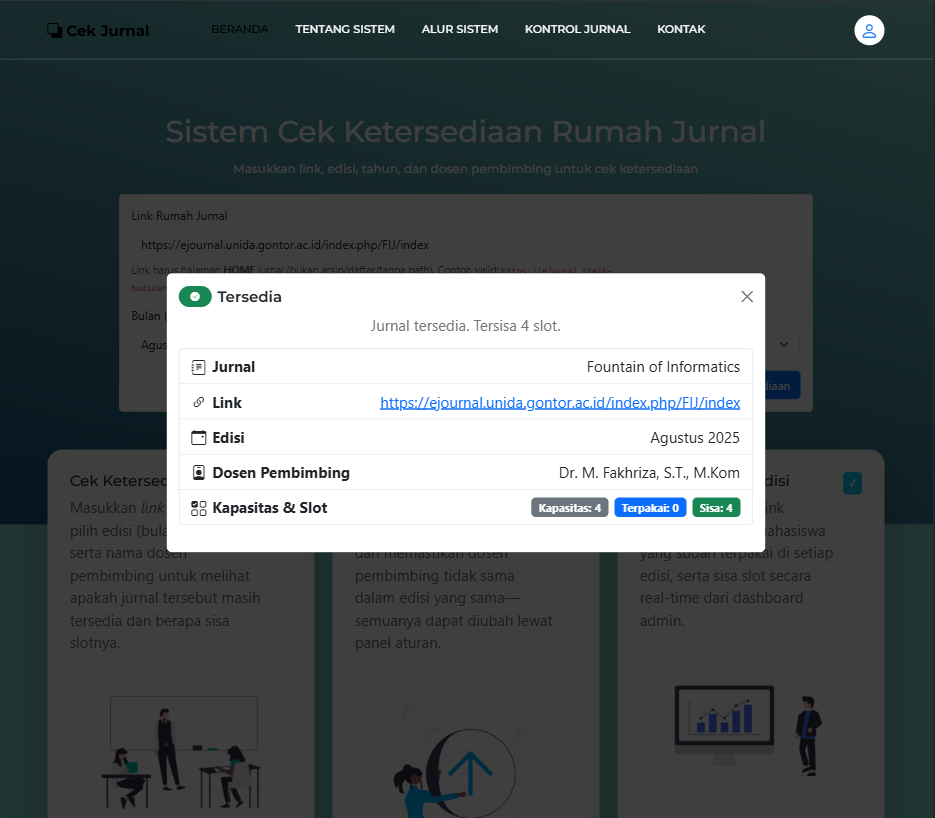This screenshot has width=935, height=818.
Task: Click the journal icon beside Jurnal row
Action: pyautogui.click(x=199, y=367)
